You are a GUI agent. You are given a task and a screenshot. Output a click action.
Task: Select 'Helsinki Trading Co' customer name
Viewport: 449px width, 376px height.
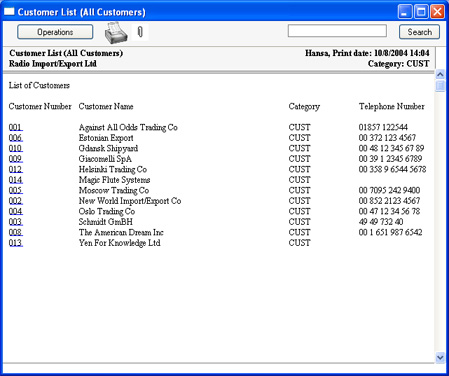[x=113, y=169]
